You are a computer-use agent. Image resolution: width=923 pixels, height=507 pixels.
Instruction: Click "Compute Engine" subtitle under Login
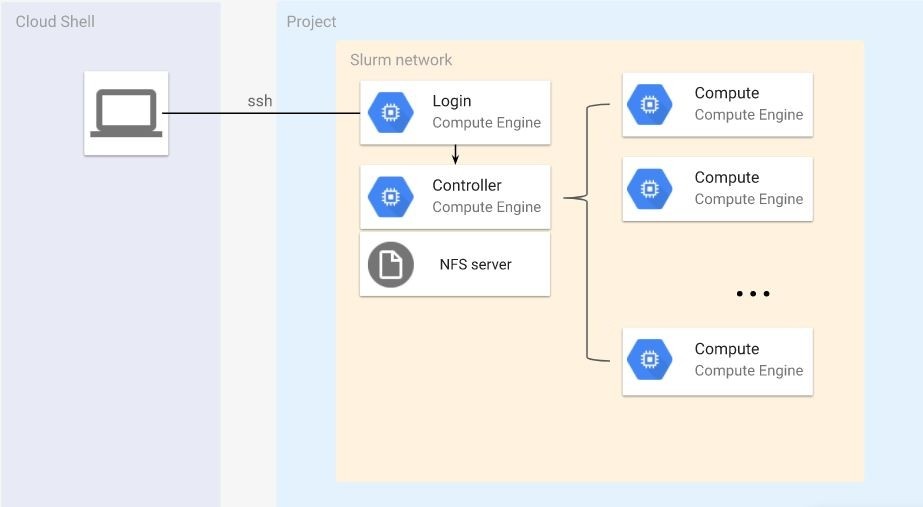tap(486, 122)
